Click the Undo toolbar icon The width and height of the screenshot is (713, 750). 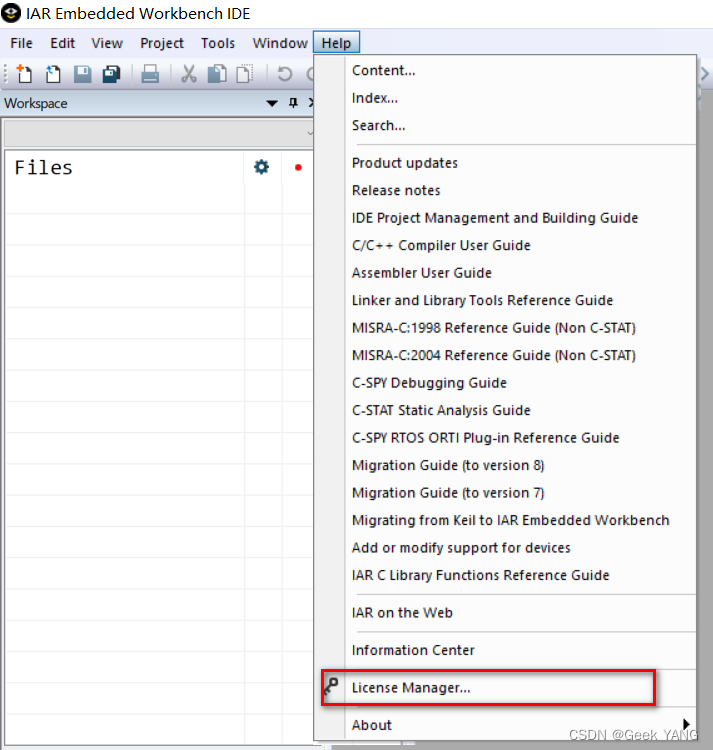[x=285, y=74]
